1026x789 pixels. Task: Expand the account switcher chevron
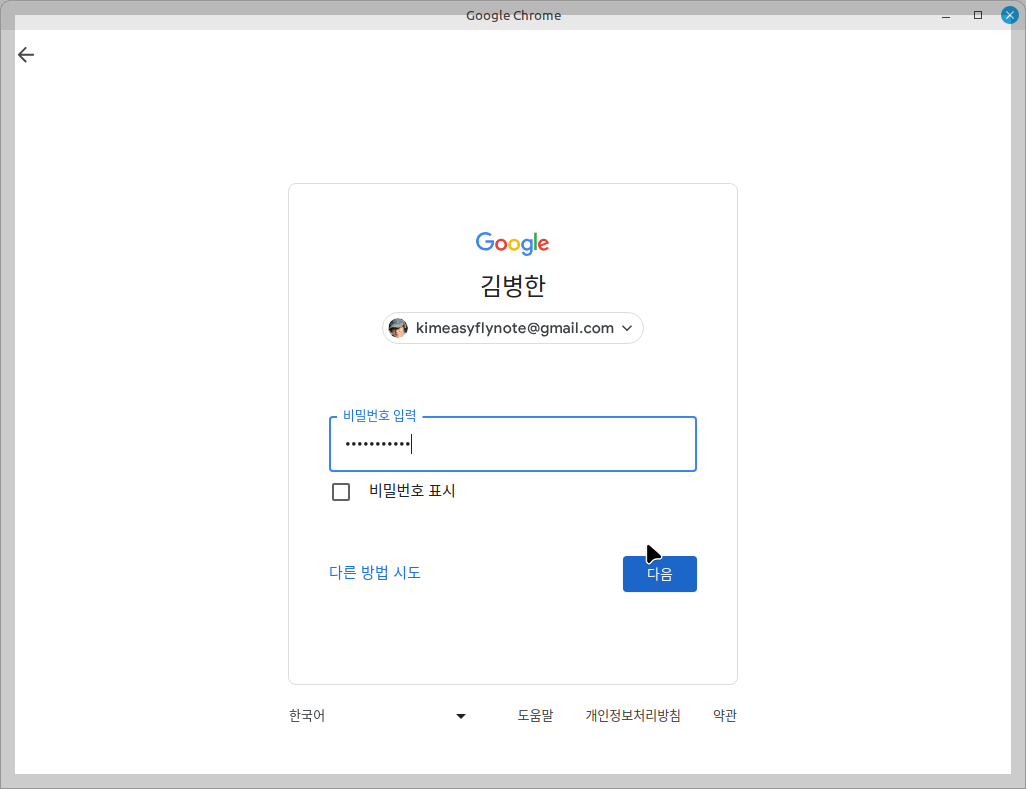(627, 328)
